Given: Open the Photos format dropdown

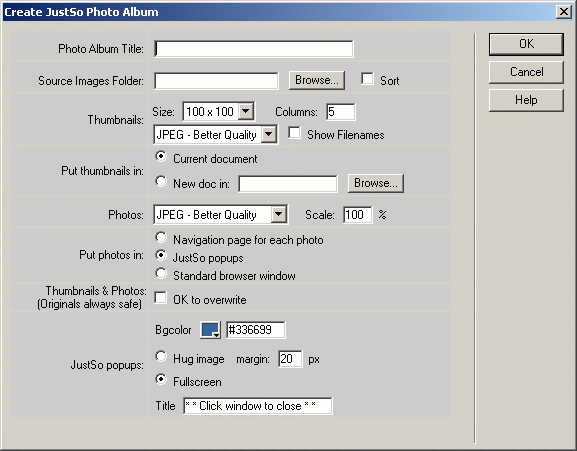Looking at the screenshot, I should click(279, 214).
